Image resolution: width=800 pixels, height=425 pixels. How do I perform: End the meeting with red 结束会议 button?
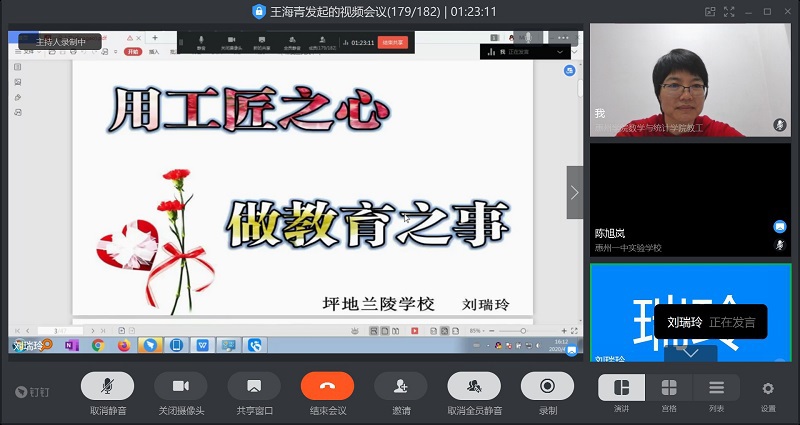[327, 386]
